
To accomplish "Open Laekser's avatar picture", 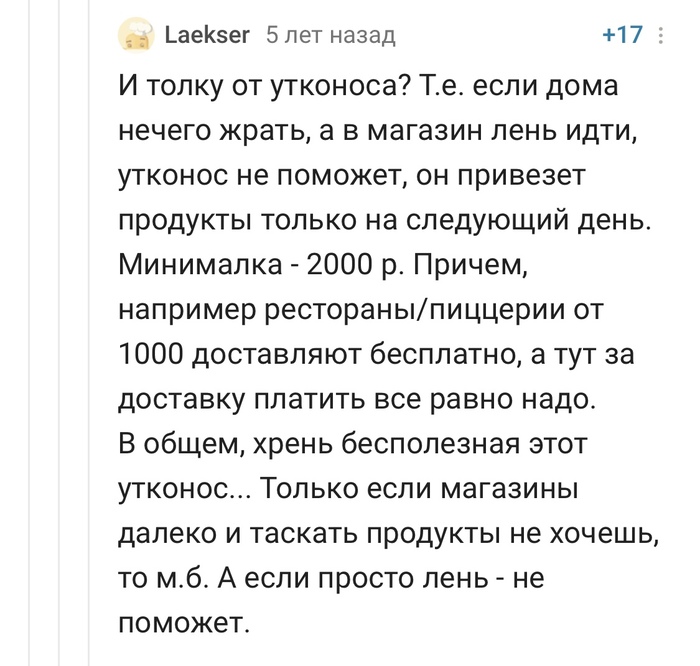I will coord(135,36).
